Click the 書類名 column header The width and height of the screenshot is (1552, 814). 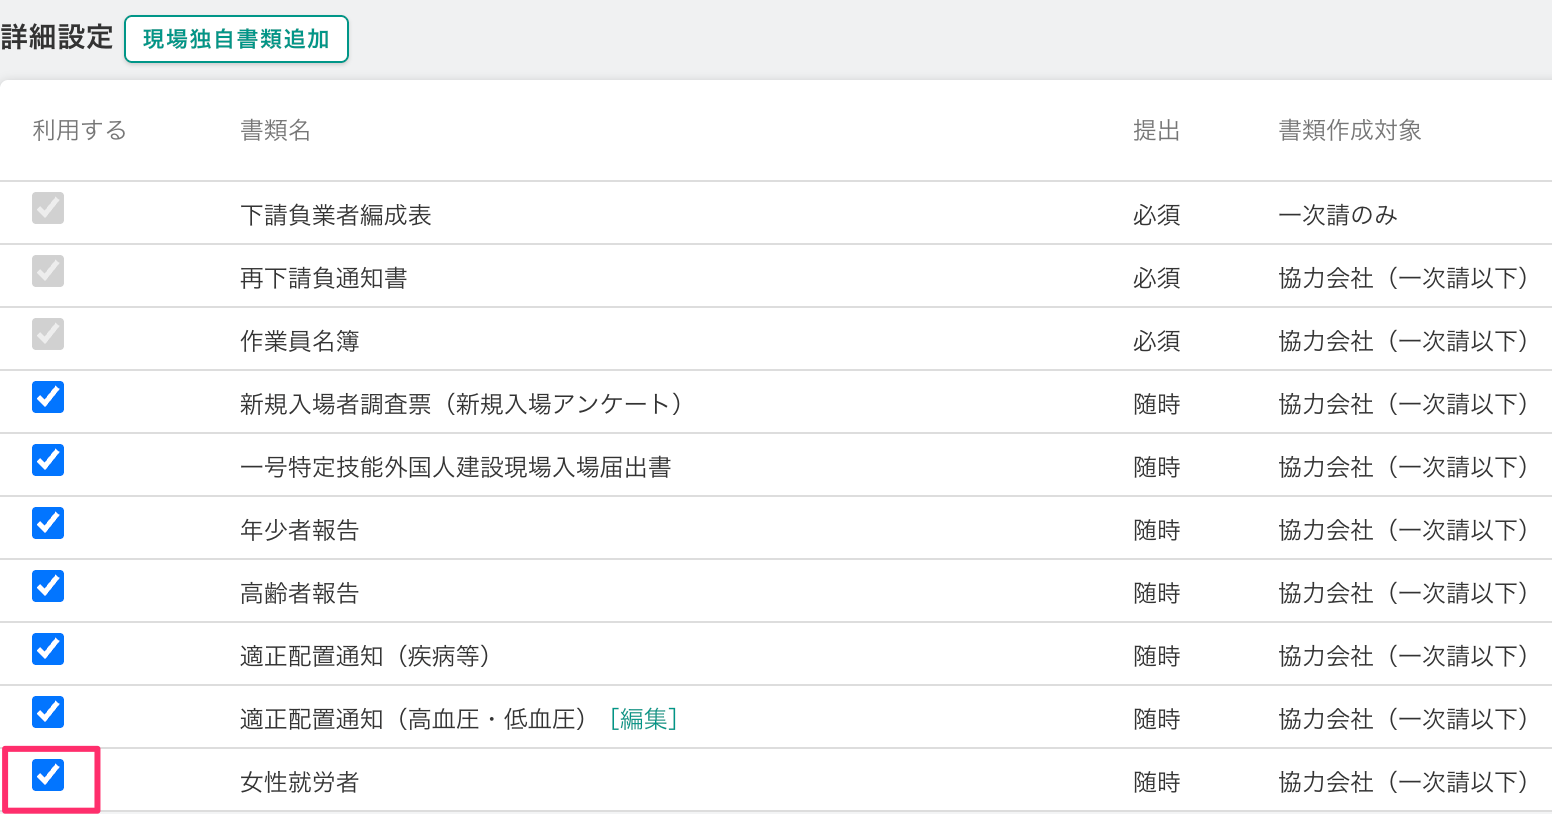[x=275, y=130]
